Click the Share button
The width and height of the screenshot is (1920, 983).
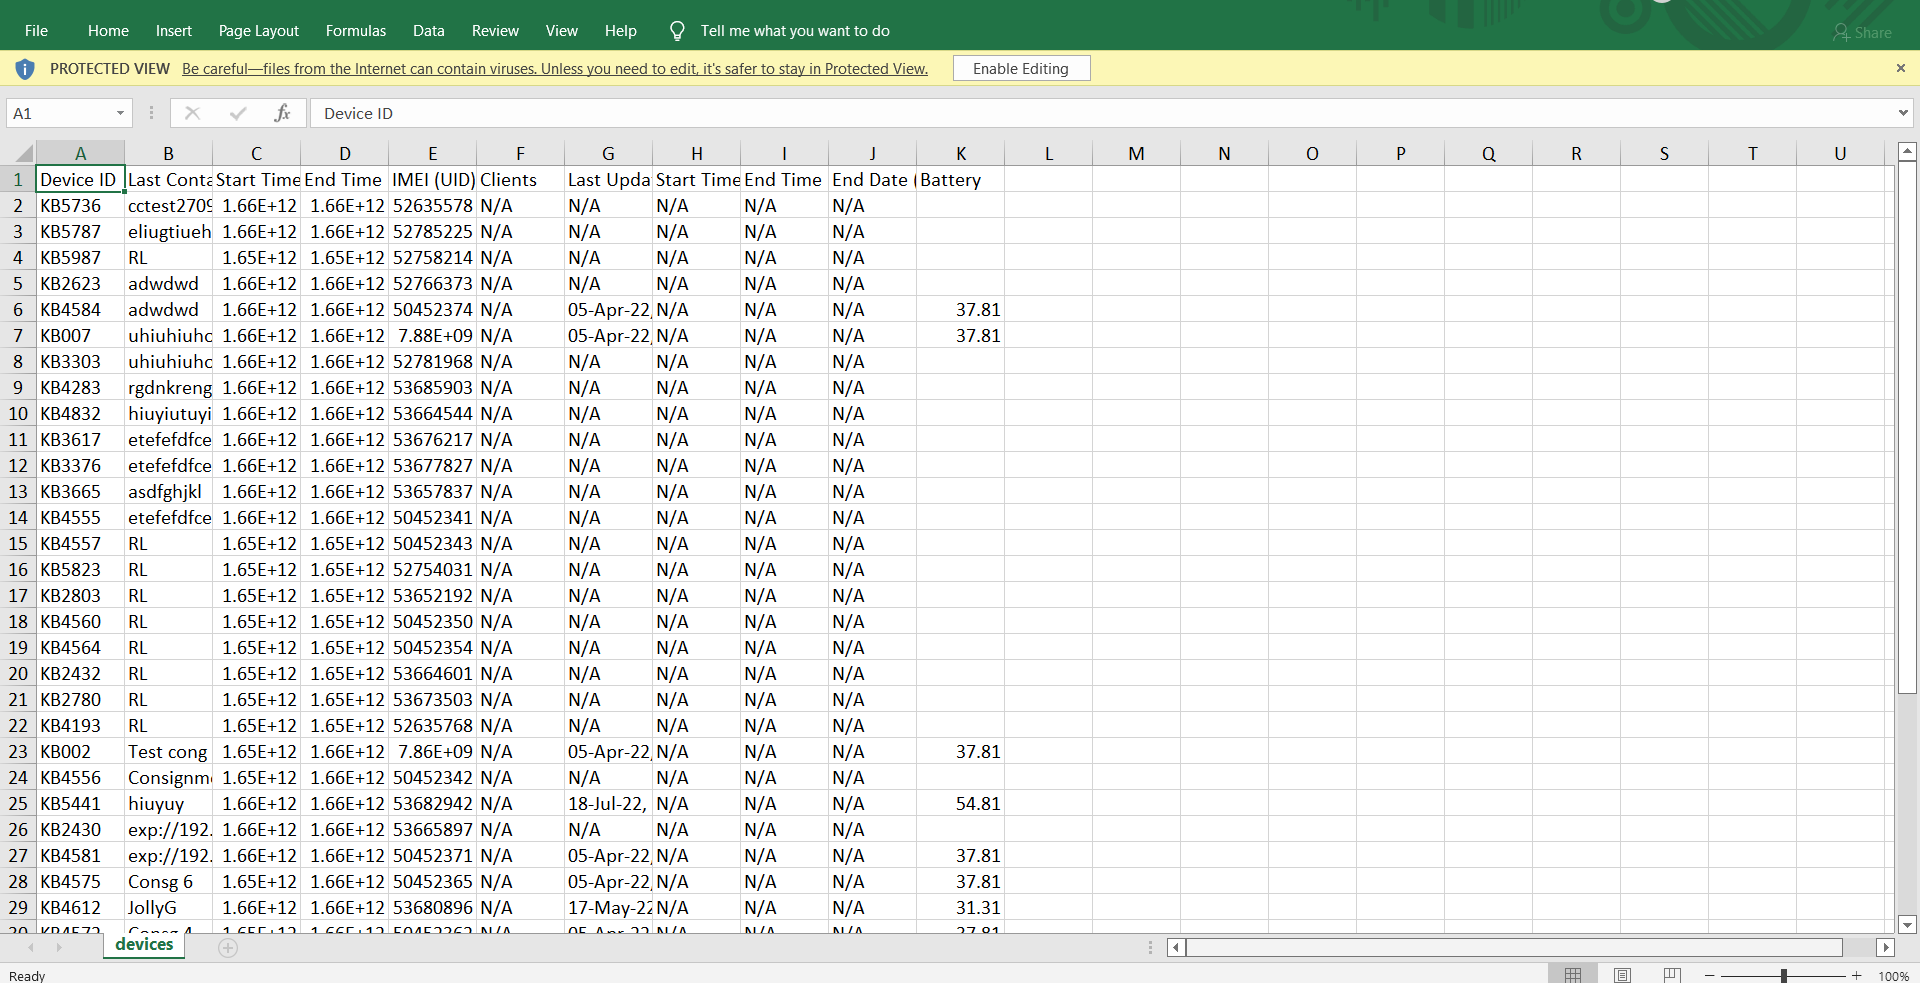[x=1862, y=32]
